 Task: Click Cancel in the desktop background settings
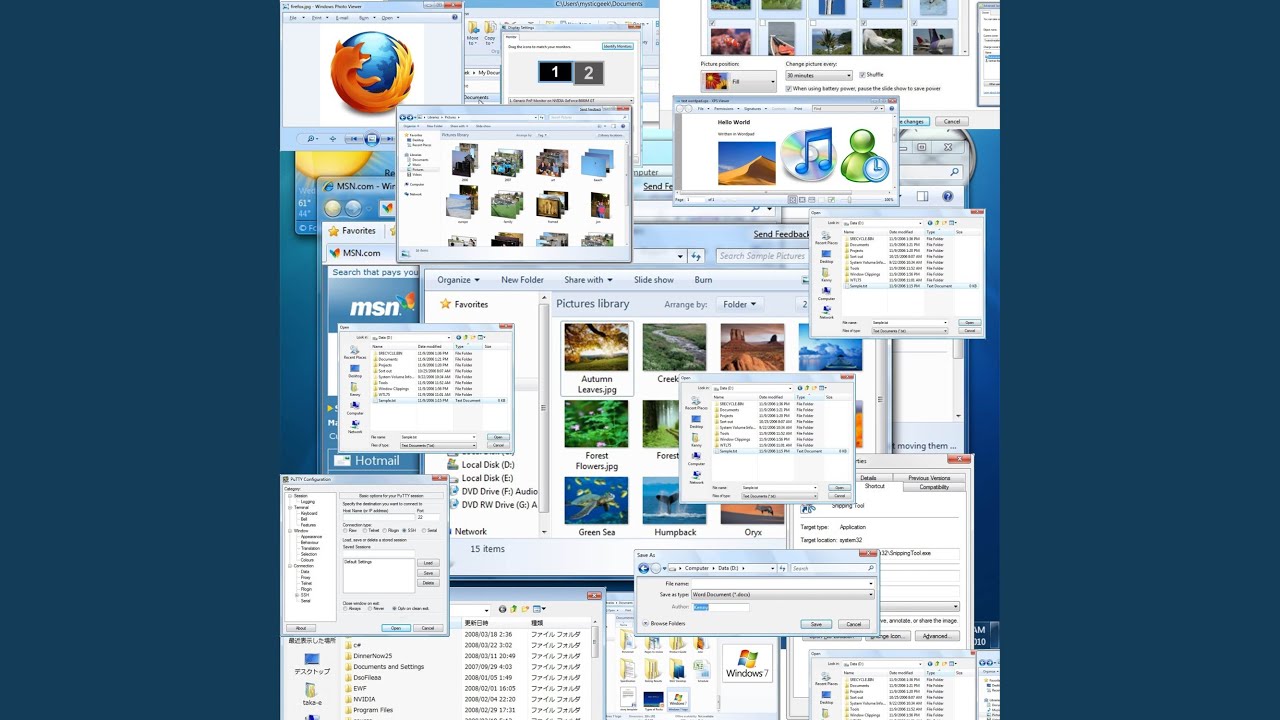coord(951,122)
